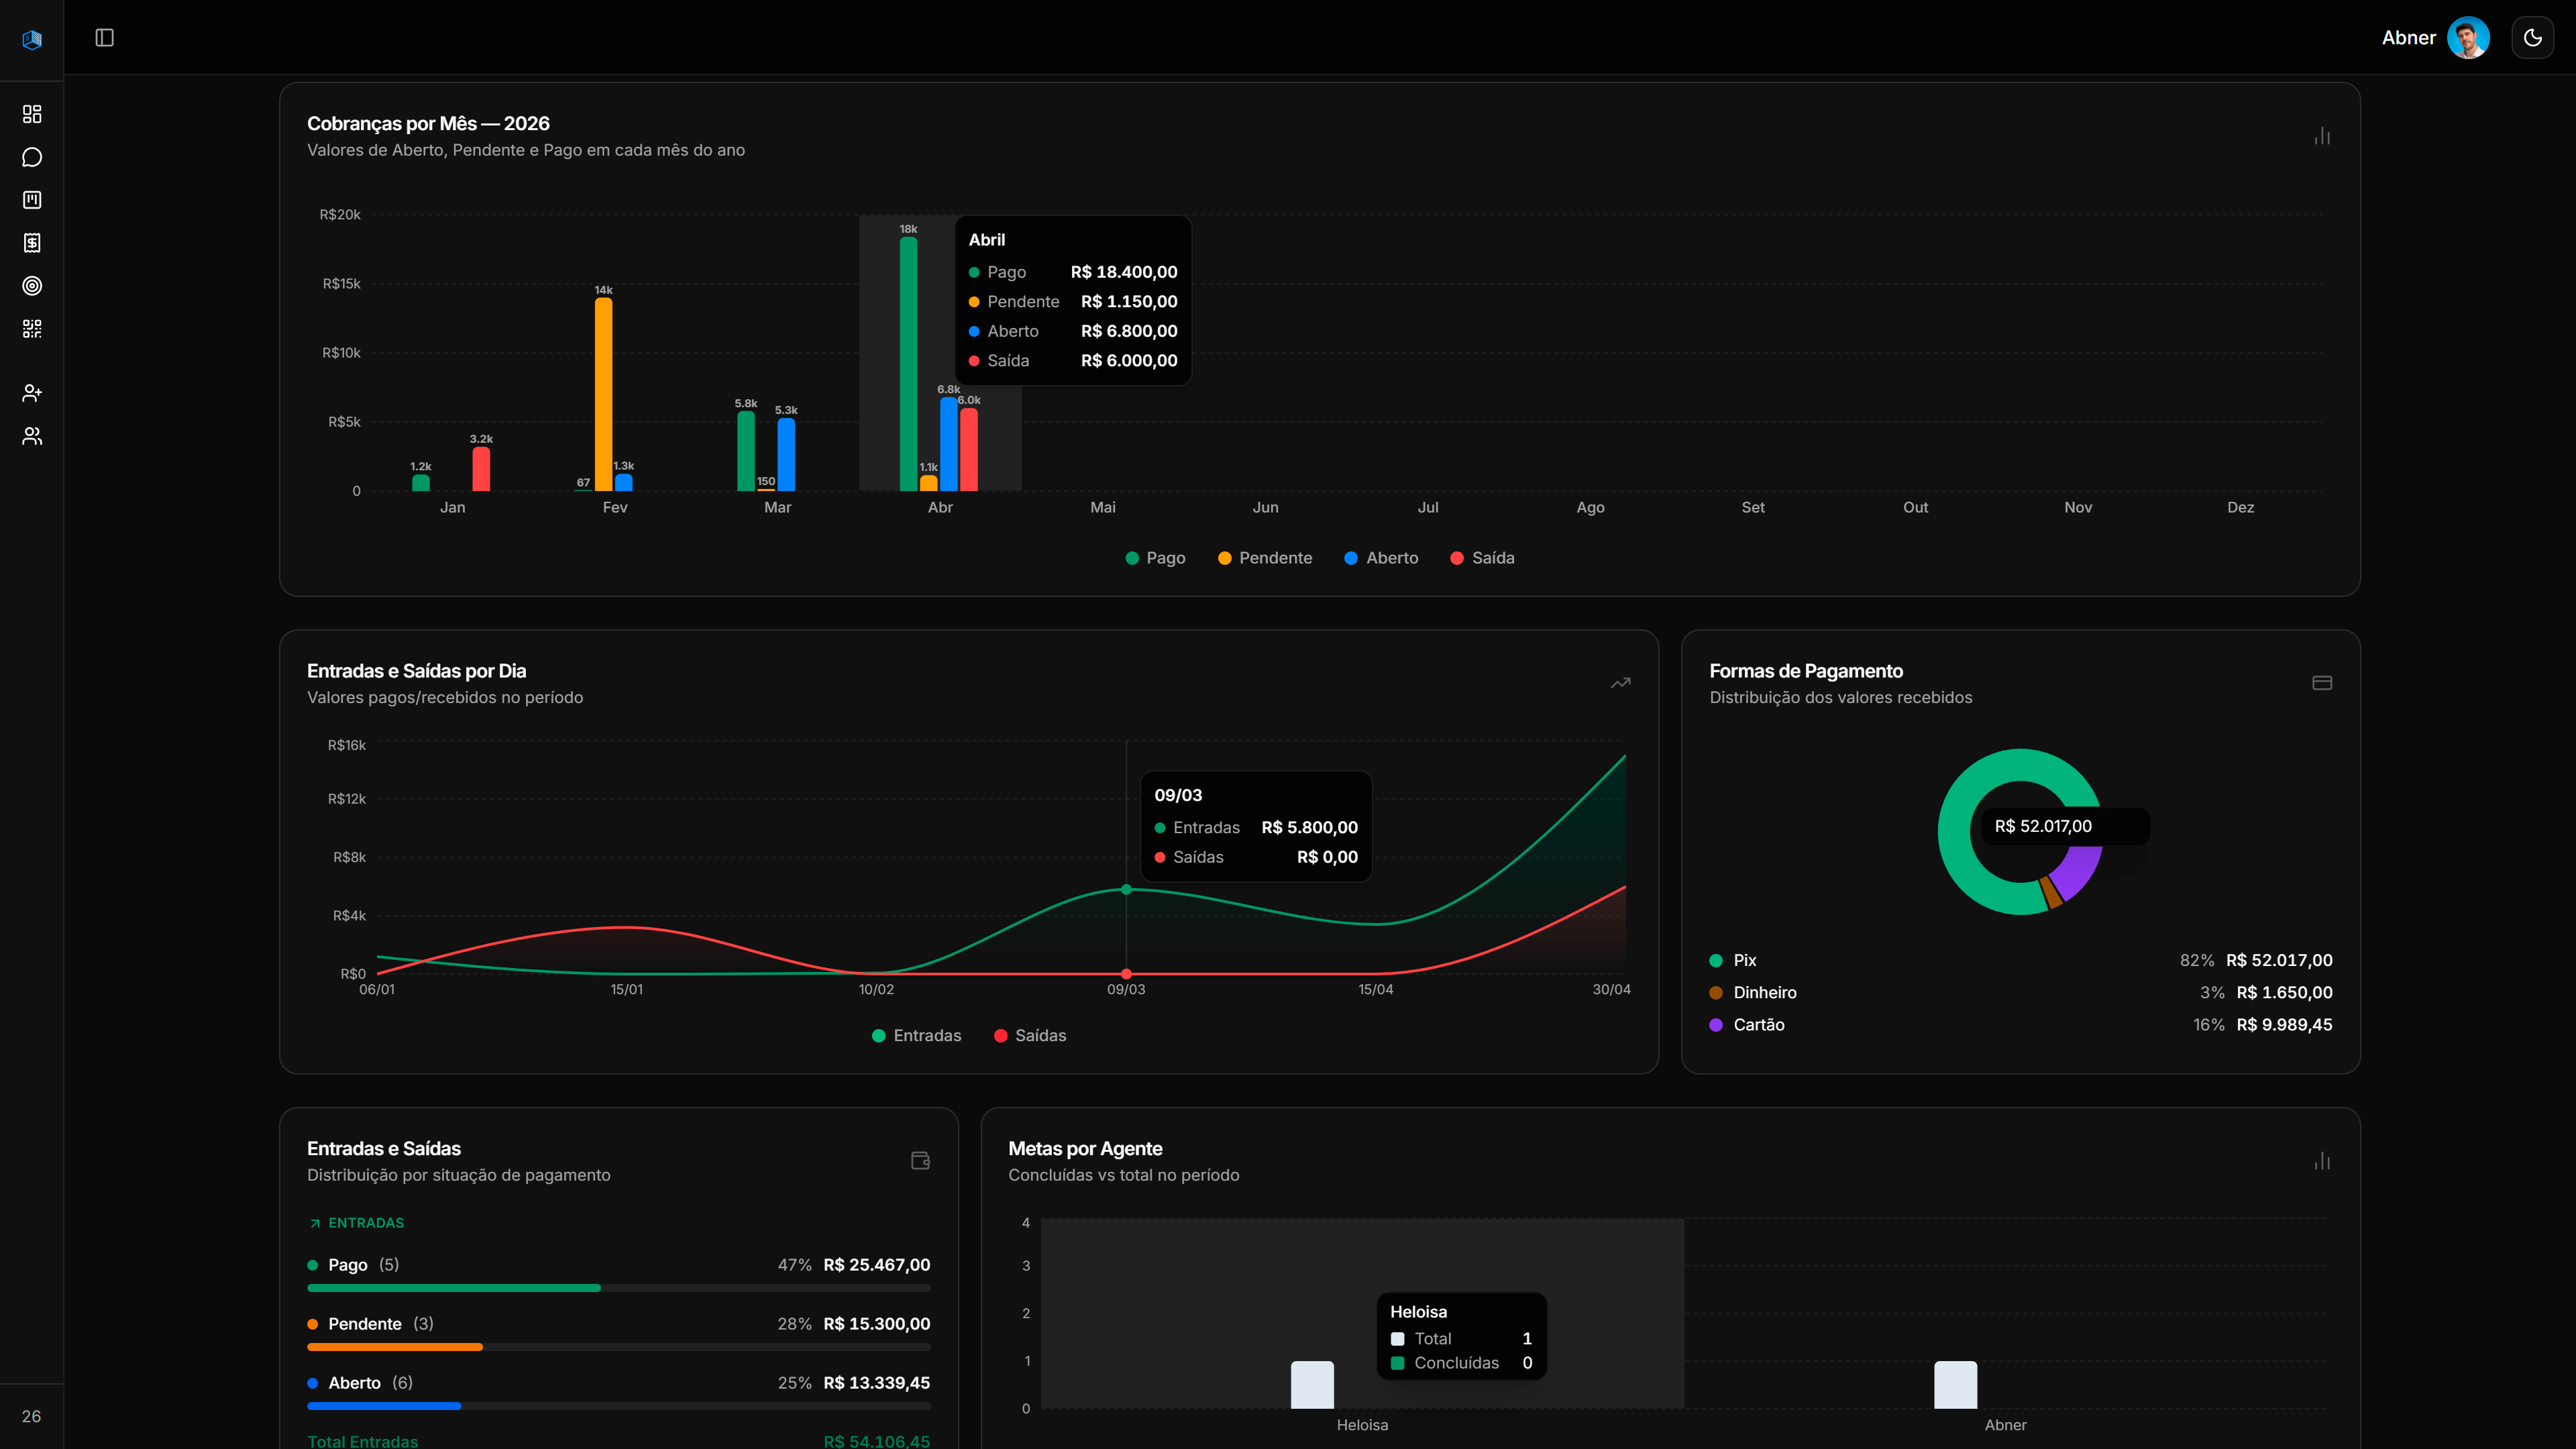This screenshot has width=2576, height=1449.
Task: Click the red April Saída bar
Action: [968, 449]
